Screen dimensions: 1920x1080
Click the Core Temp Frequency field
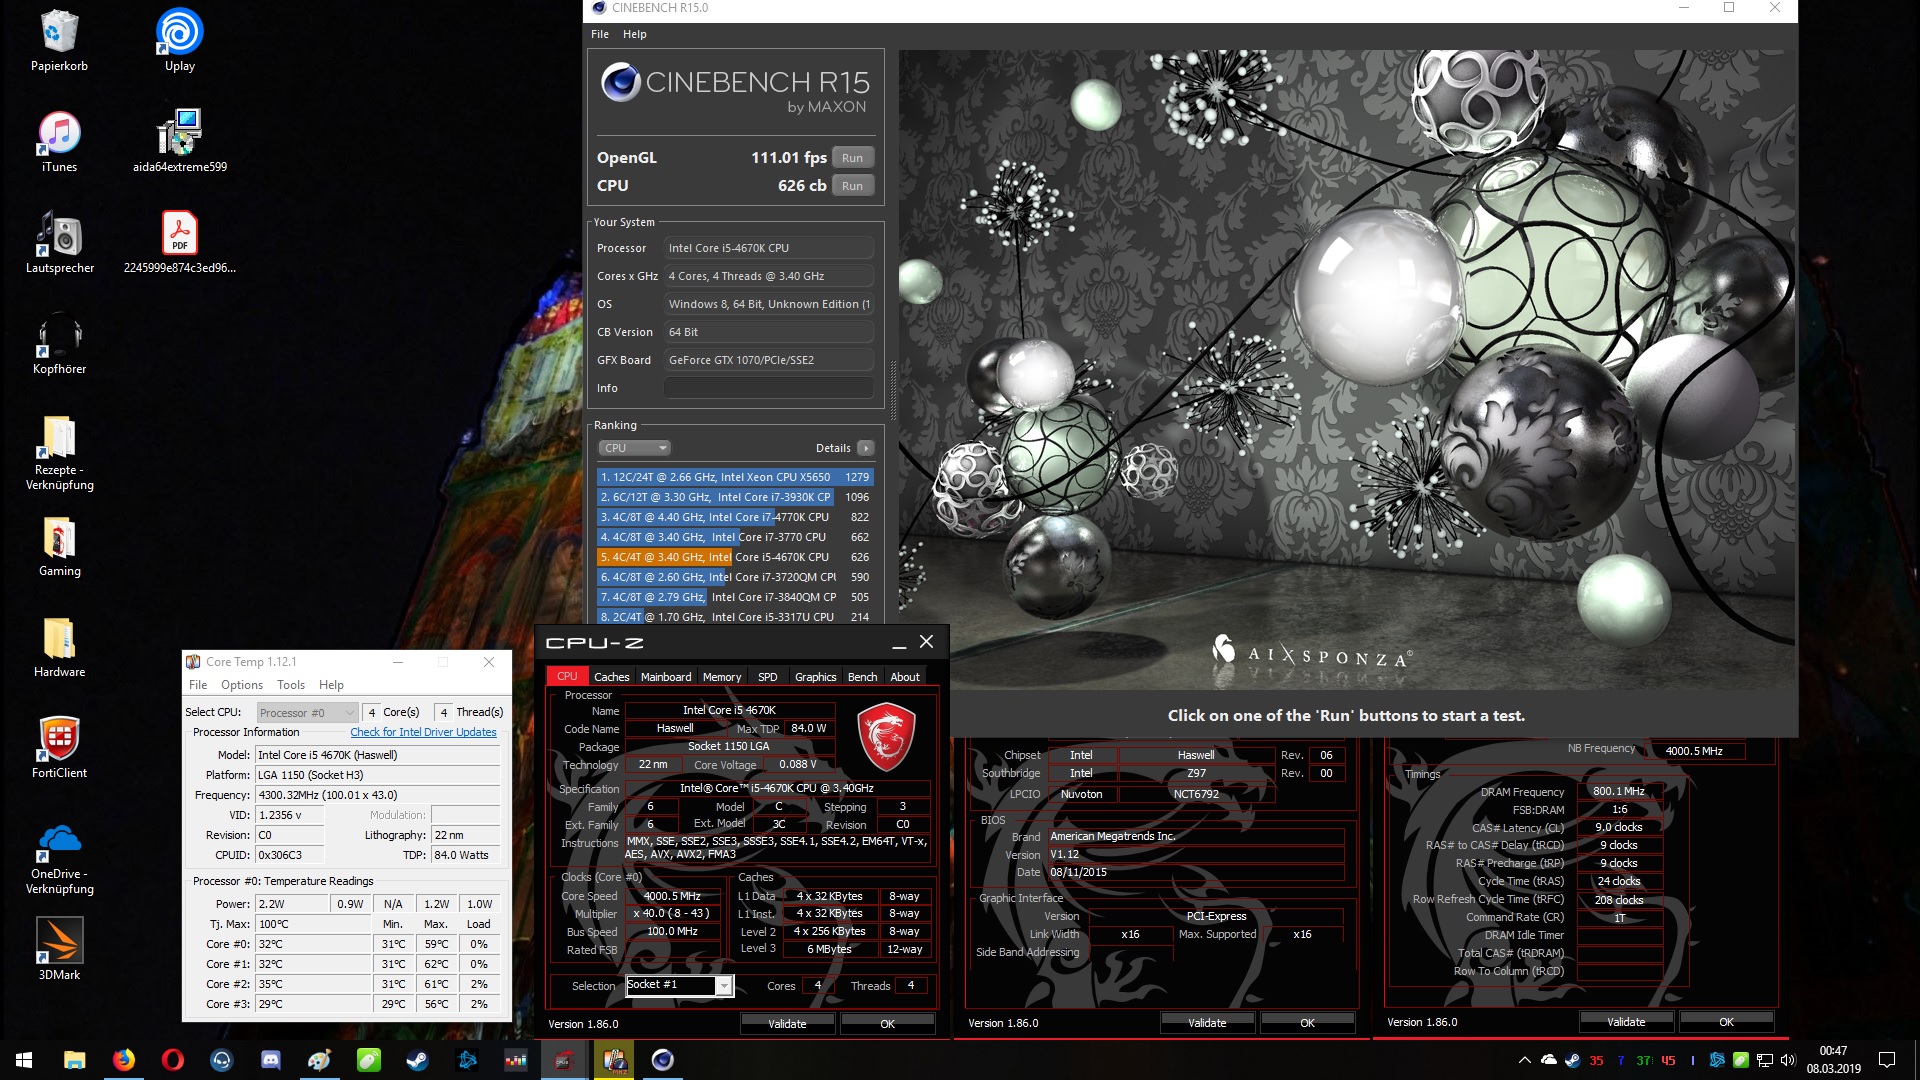click(378, 795)
